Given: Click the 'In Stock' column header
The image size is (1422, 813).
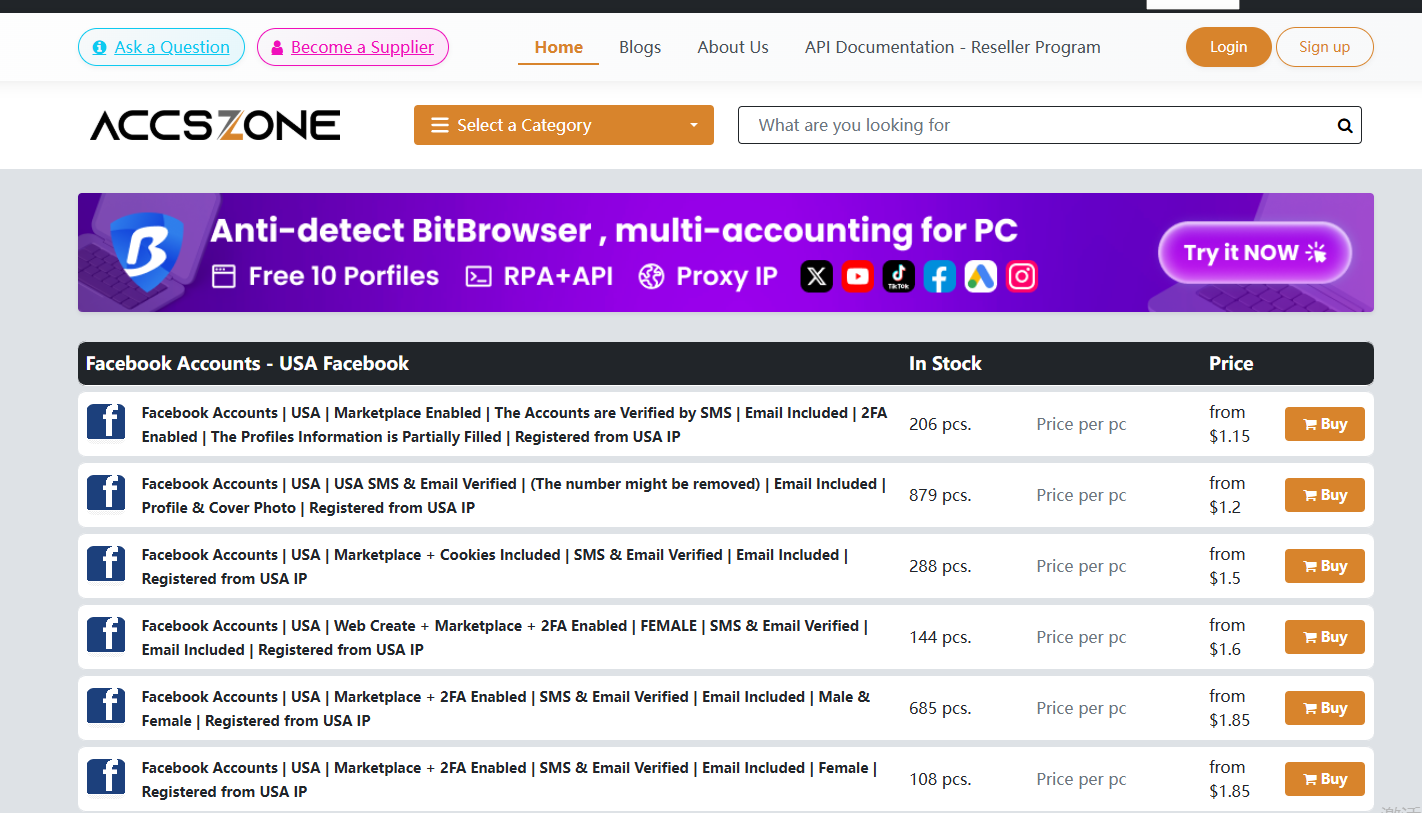Looking at the screenshot, I should 945,363.
